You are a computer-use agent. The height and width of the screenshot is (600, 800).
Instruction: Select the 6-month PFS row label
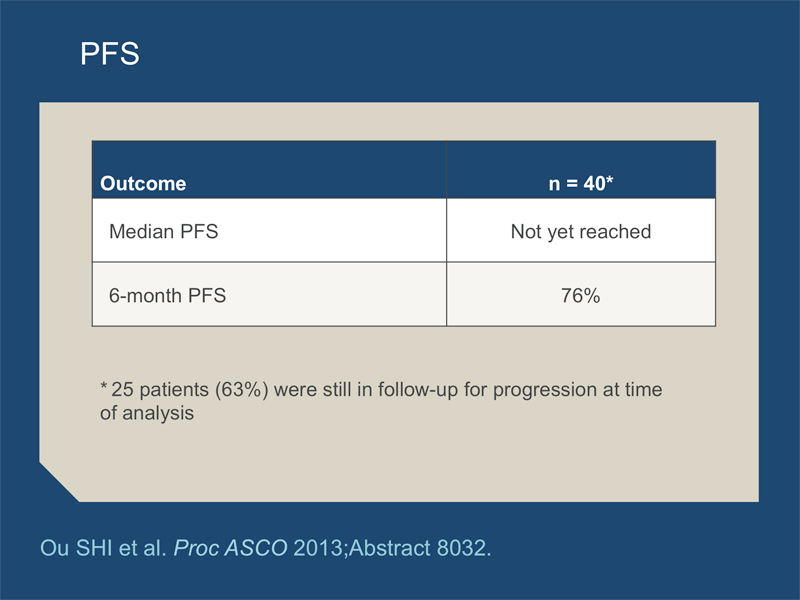click(x=167, y=295)
